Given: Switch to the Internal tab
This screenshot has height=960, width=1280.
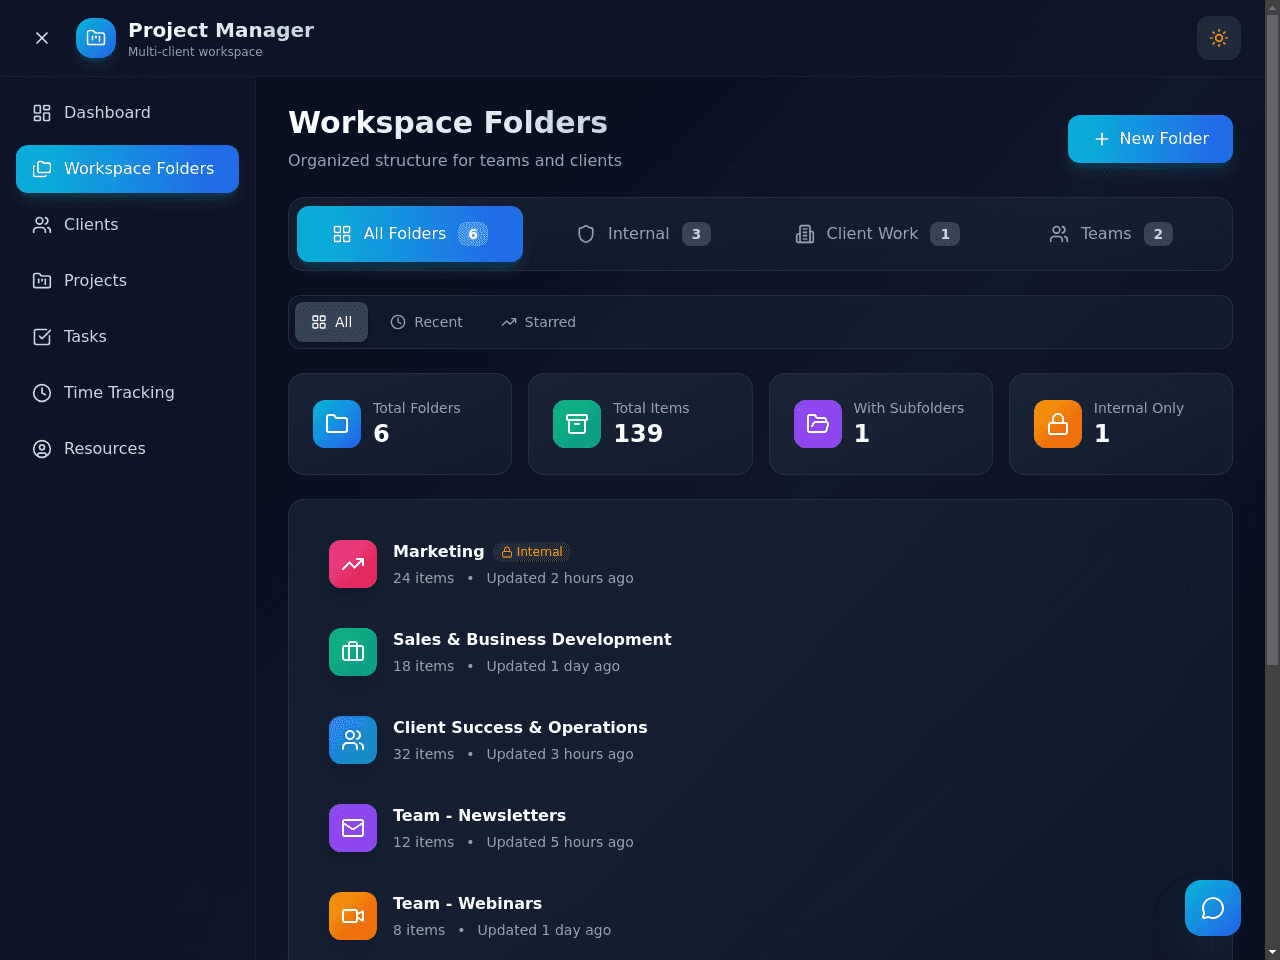Looking at the screenshot, I should point(643,234).
